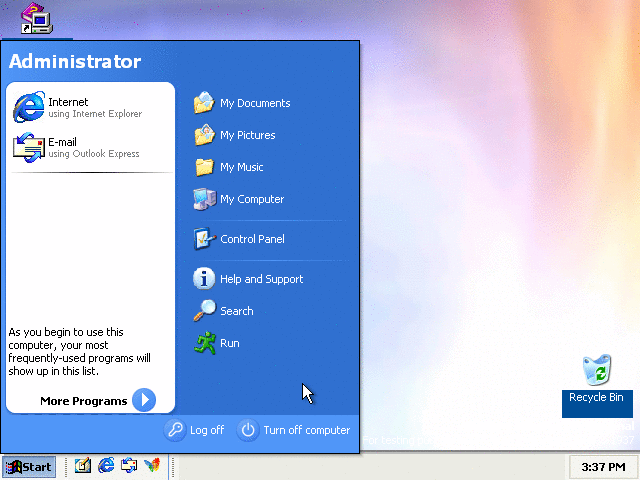Click the More Programs label
The width and height of the screenshot is (640, 480).
(x=84, y=401)
